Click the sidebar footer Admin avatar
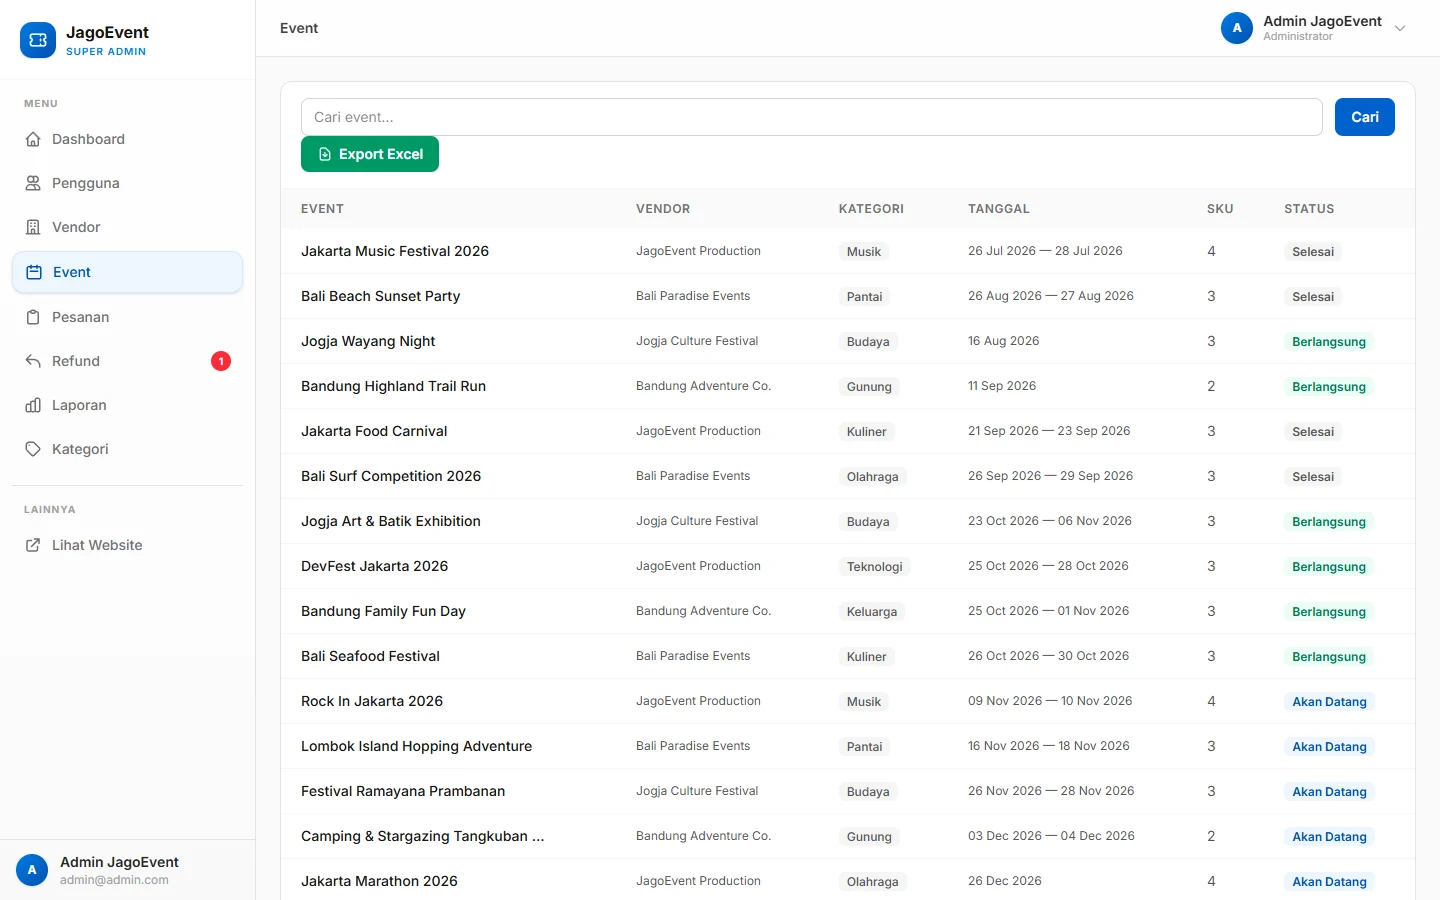Viewport: 1440px width, 900px height. coord(32,870)
